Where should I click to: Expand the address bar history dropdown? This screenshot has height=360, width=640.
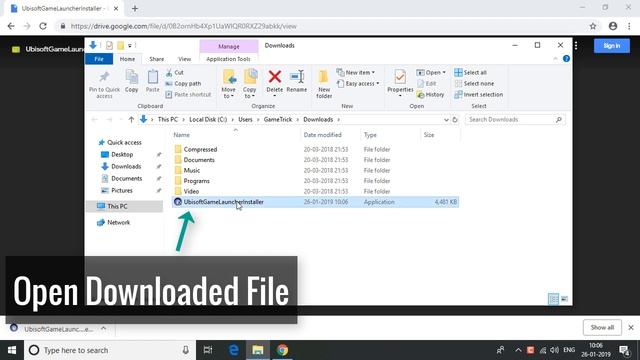point(446,120)
